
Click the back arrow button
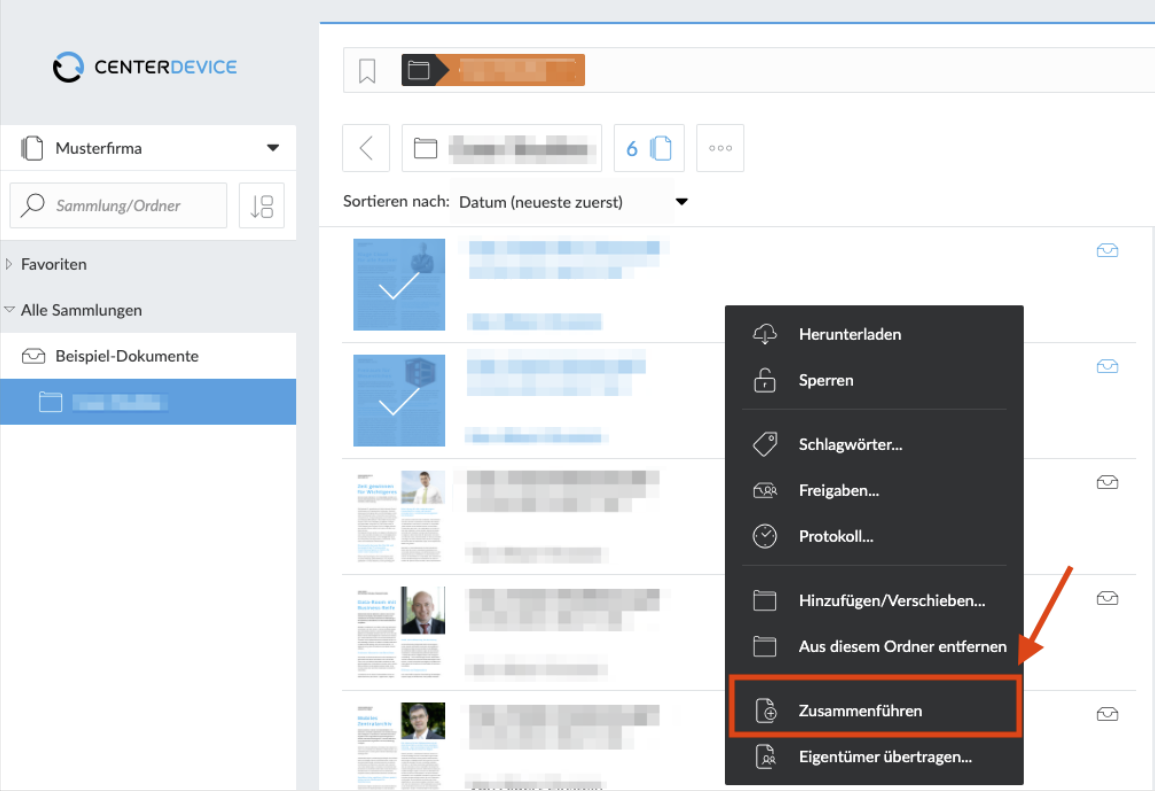(366, 148)
